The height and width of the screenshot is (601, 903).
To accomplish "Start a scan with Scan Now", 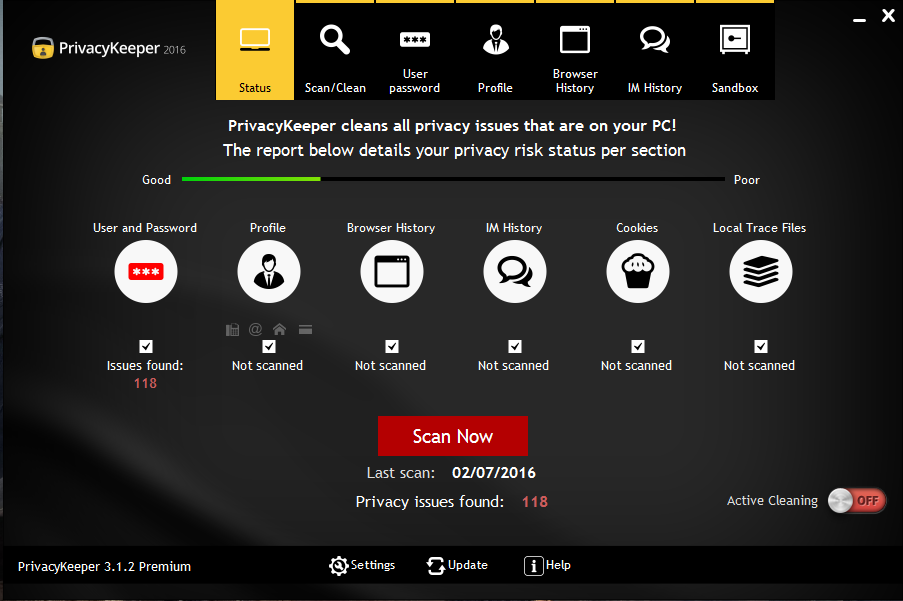I will point(453,436).
